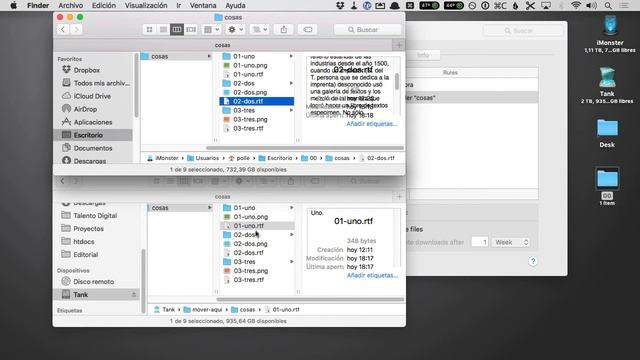Viewport: 640px width, 360px height.
Task: Open the Archivo menu
Action: 71,5
